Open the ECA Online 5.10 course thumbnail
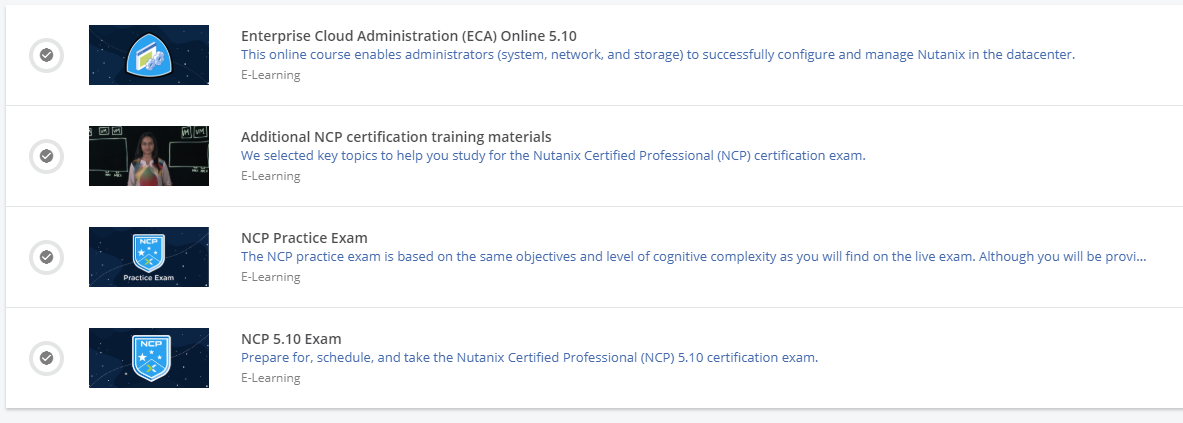Screen dimensions: 1183x423 149,55
